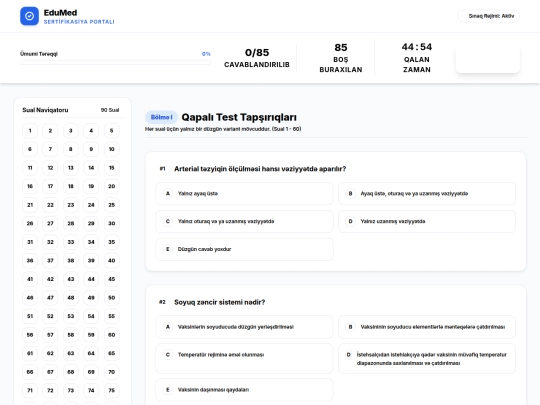Choose option B 'Ayaq üstə, oturaq' for question 1

pos(427,194)
